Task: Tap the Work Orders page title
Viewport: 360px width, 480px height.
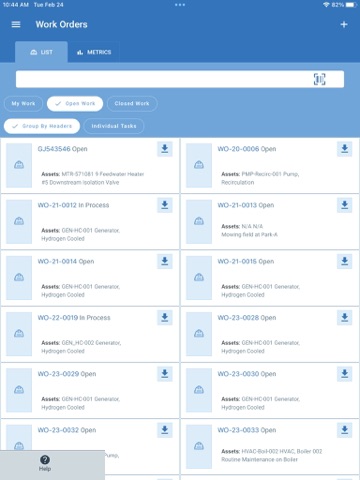Action: point(62,24)
